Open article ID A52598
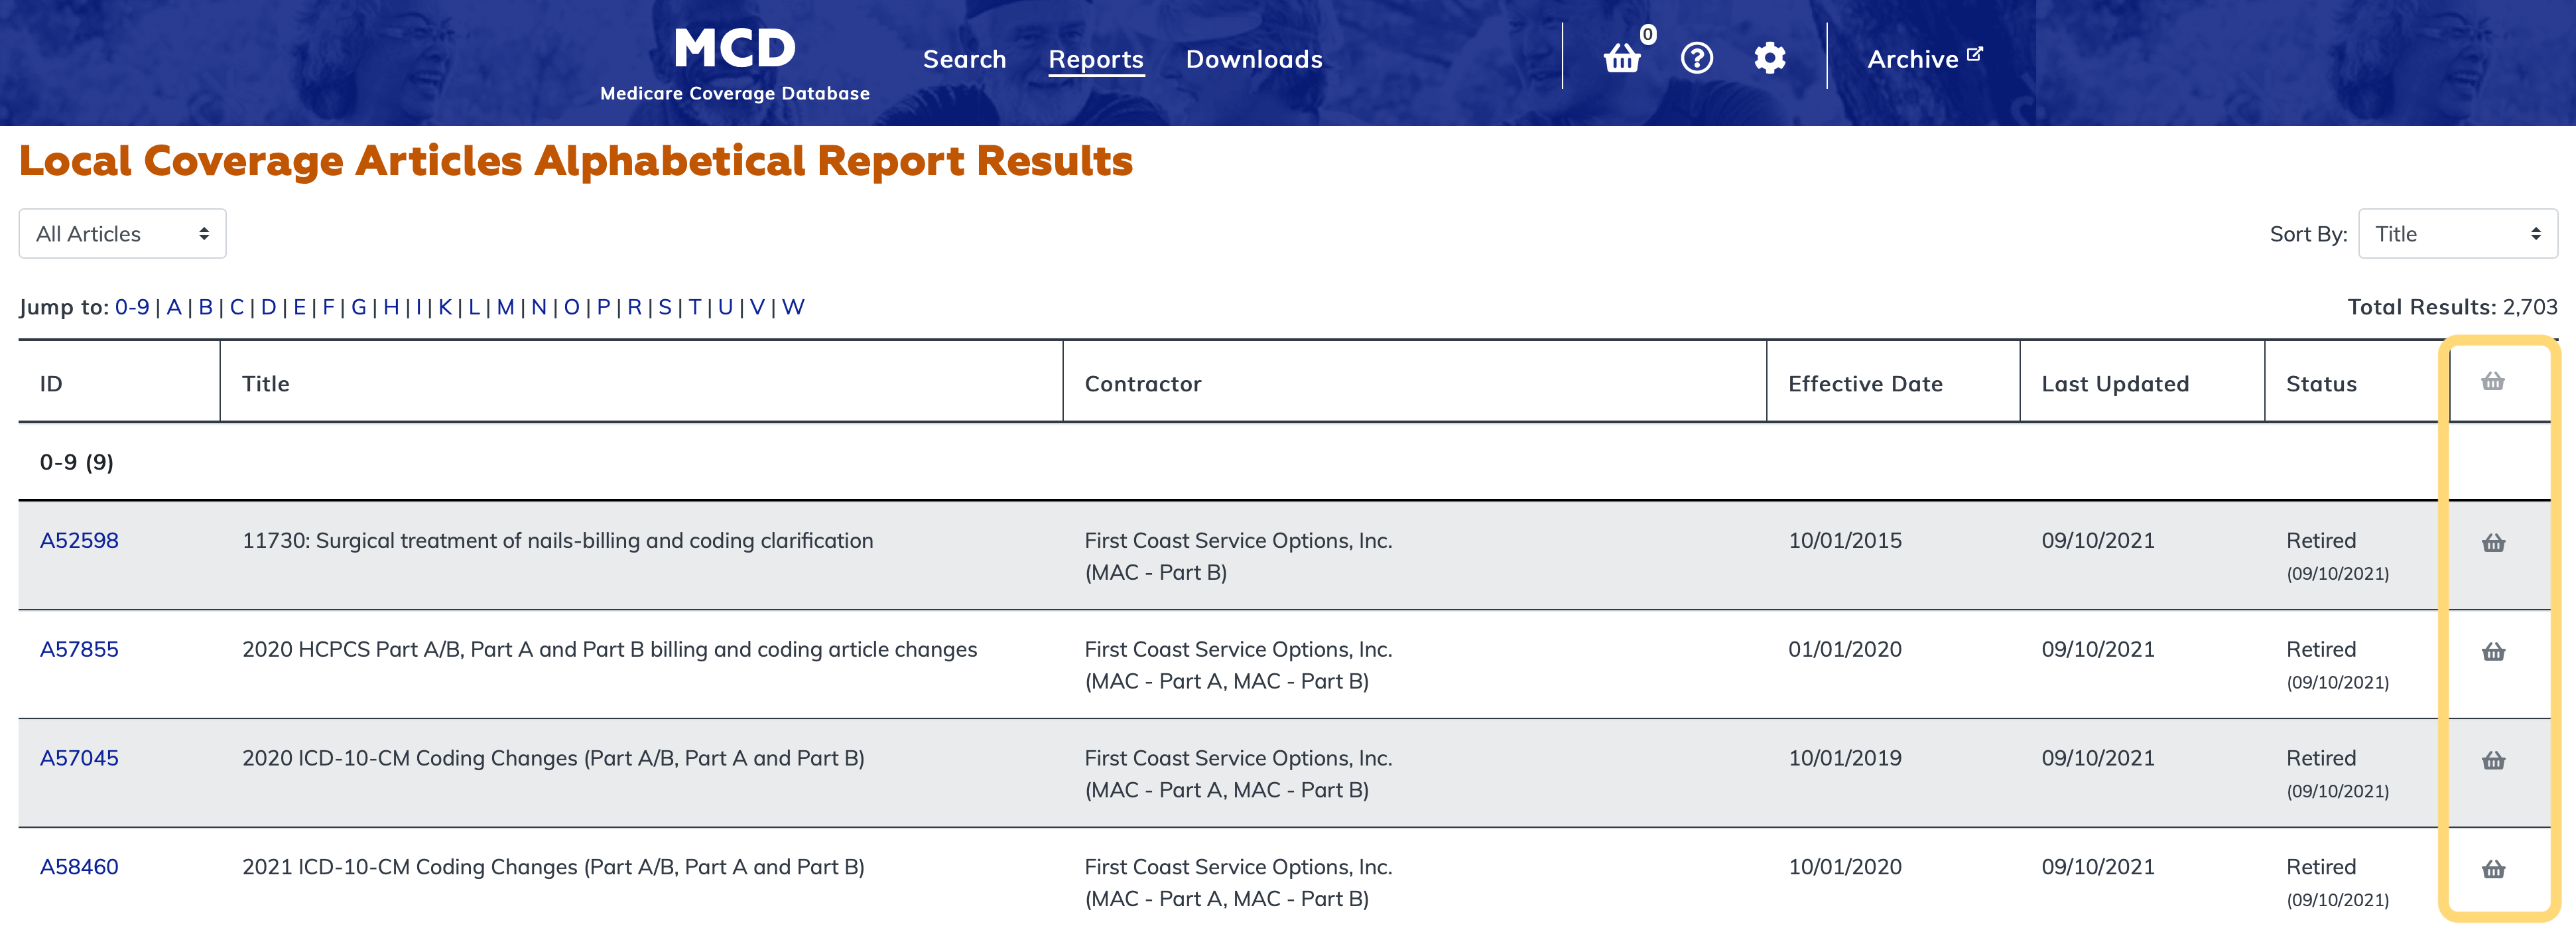Image resolution: width=2576 pixels, height=934 pixels. (79, 541)
